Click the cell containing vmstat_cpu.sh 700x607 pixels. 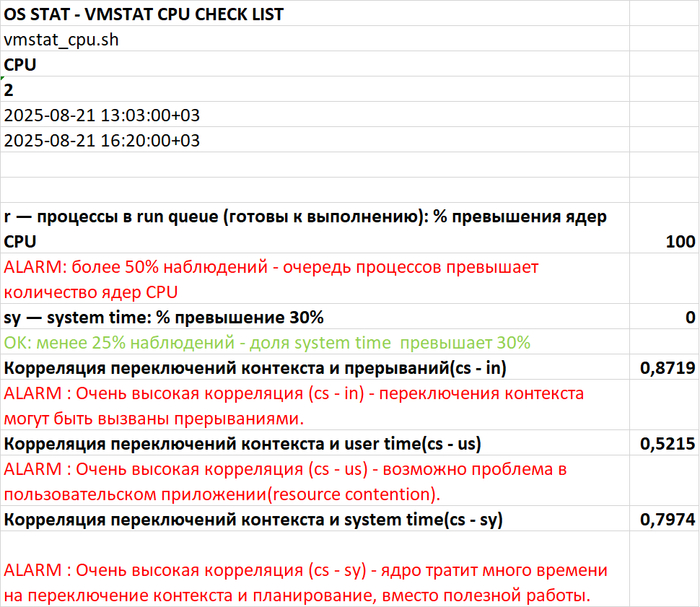(66, 39)
